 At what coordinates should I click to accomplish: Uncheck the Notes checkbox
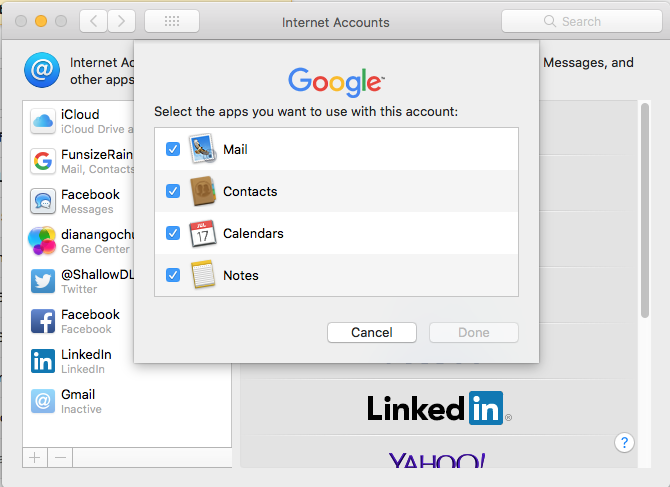[x=173, y=275]
